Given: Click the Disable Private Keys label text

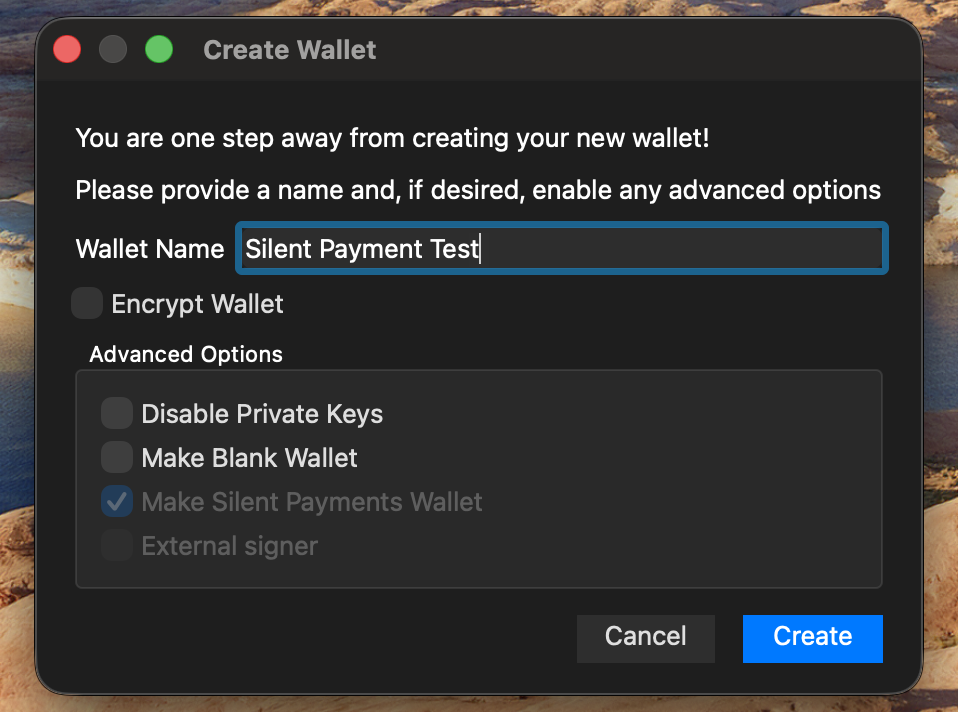Looking at the screenshot, I should (x=262, y=413).
